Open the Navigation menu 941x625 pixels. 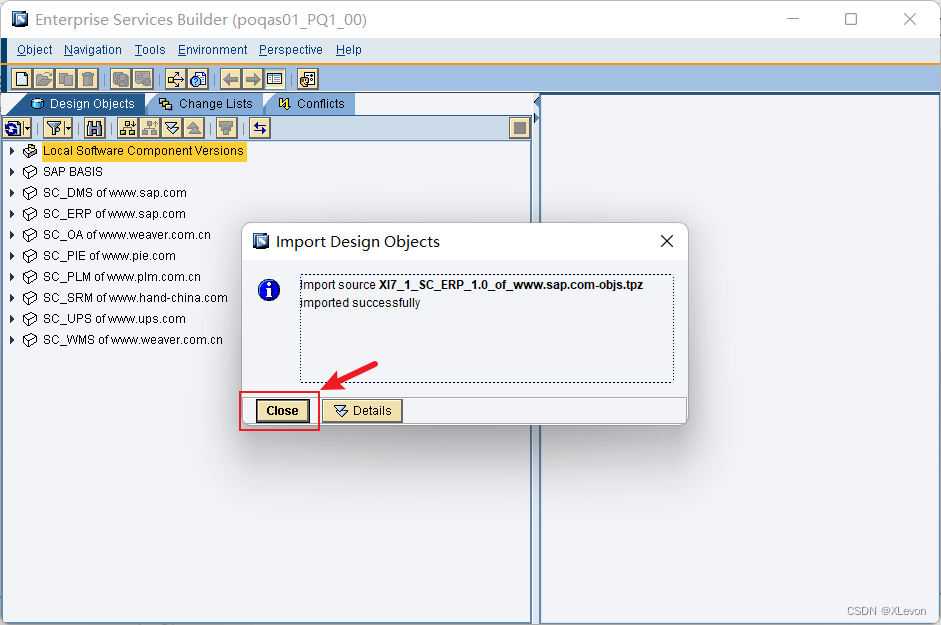pyautogui.click(x=92, y=50)
